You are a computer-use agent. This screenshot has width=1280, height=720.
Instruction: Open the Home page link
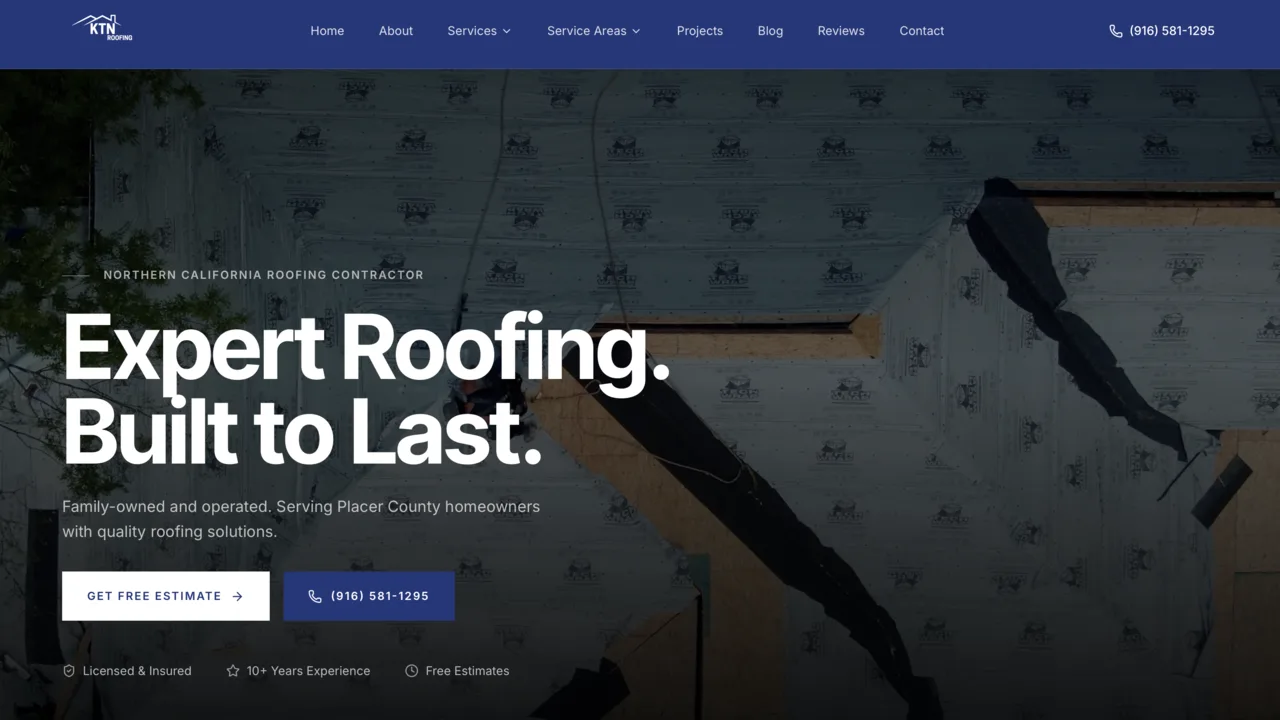pos(327,31)
